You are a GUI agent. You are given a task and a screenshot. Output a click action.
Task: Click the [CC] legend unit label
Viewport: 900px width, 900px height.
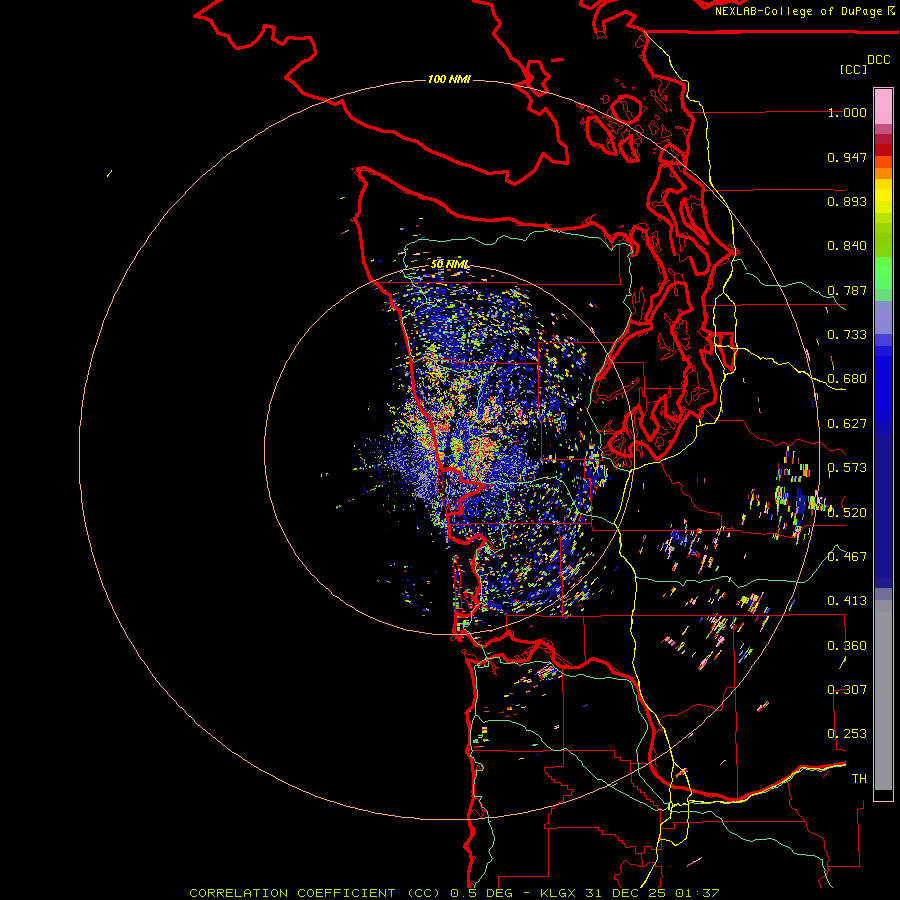(853, 69)
